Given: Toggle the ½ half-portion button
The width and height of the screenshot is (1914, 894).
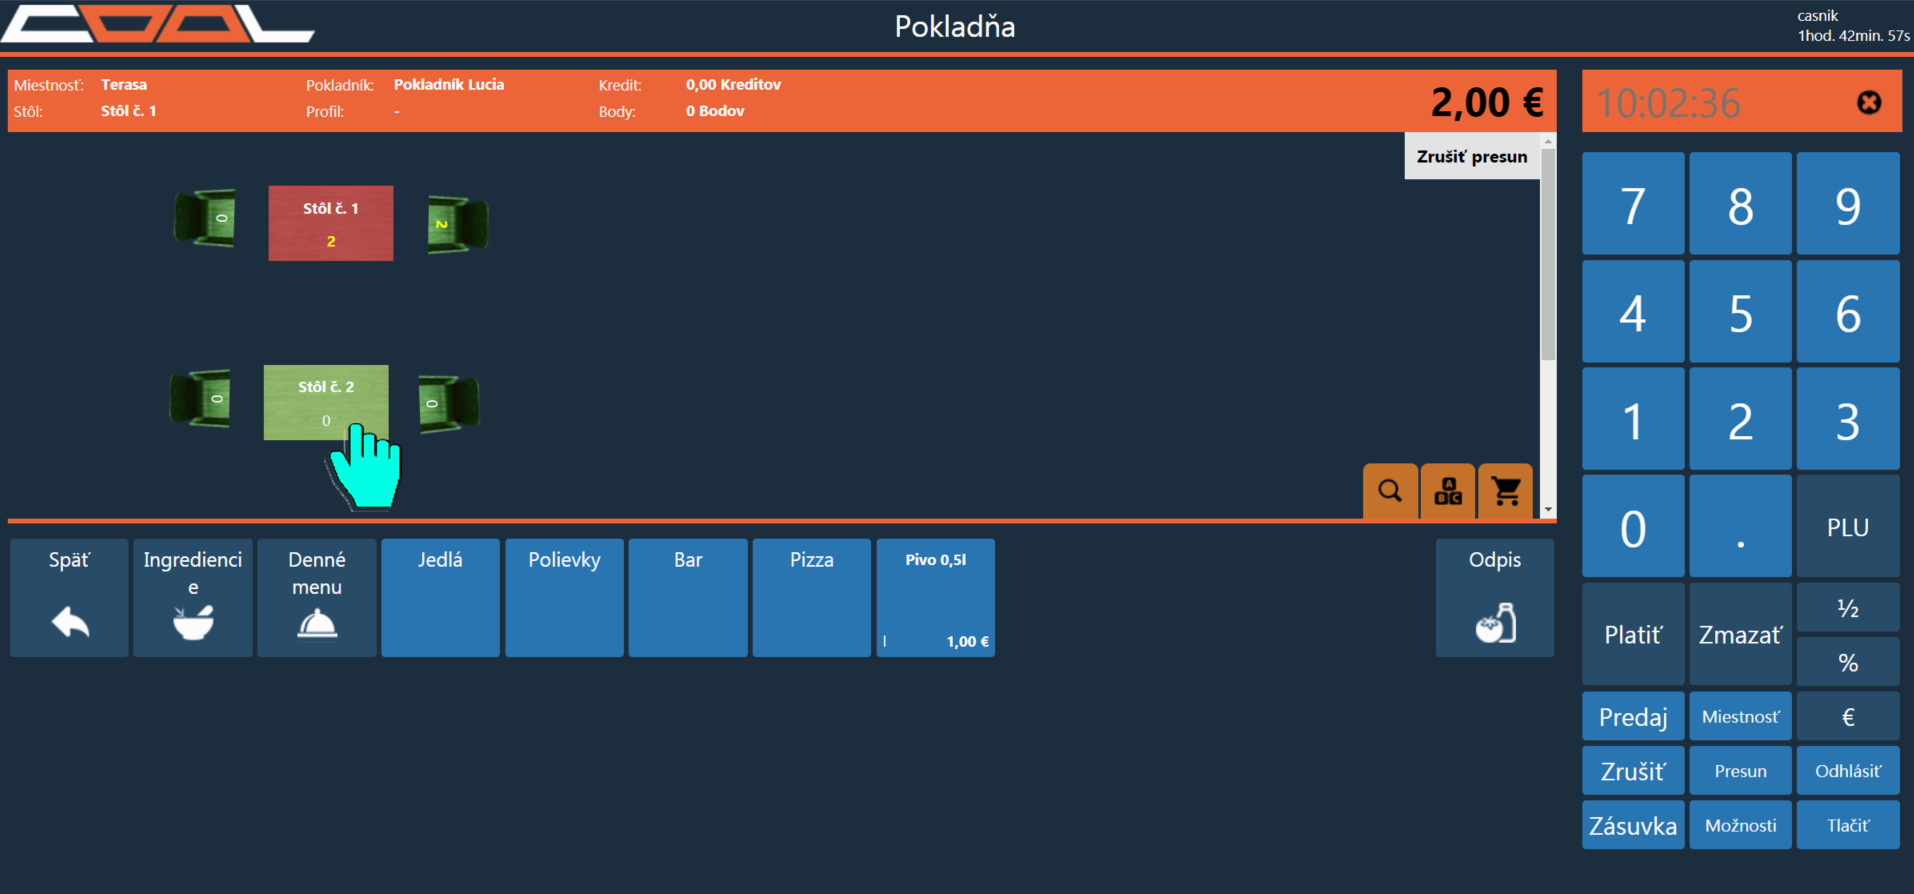Looking at the screenshot, I should point(1847,608).
